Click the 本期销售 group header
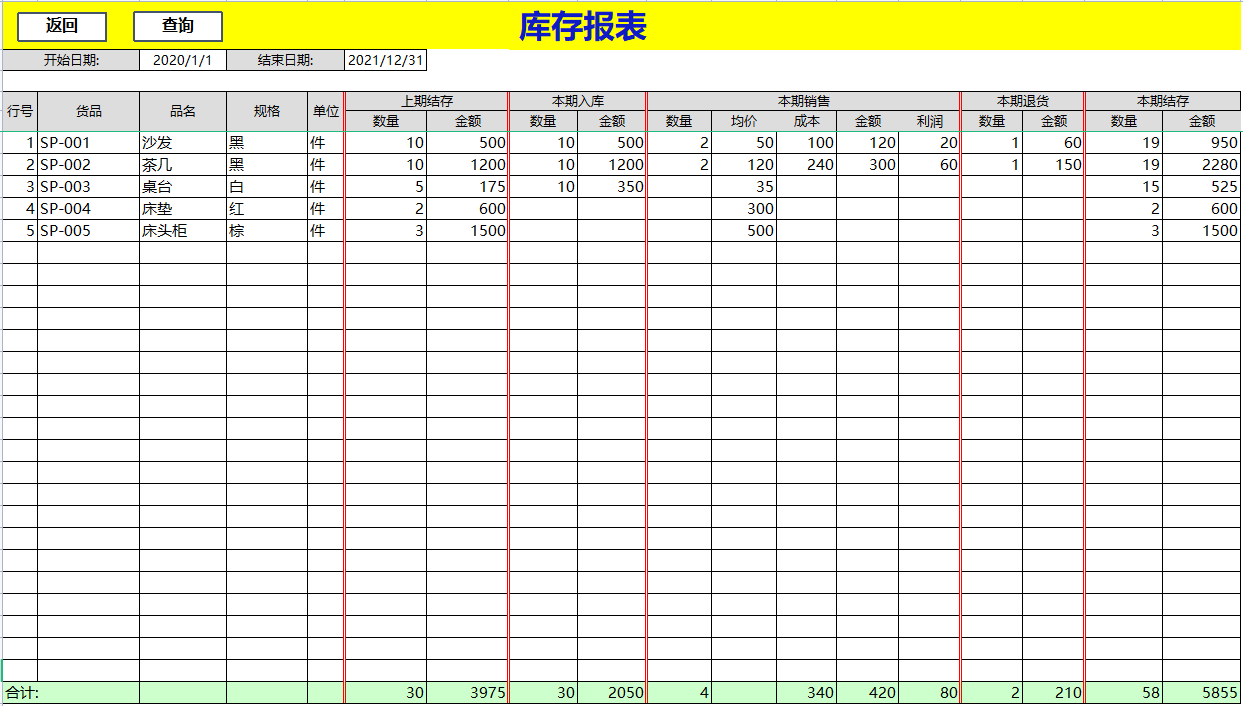The width and height of the screenshot is (1243, 706). click(x=804, y=101)
